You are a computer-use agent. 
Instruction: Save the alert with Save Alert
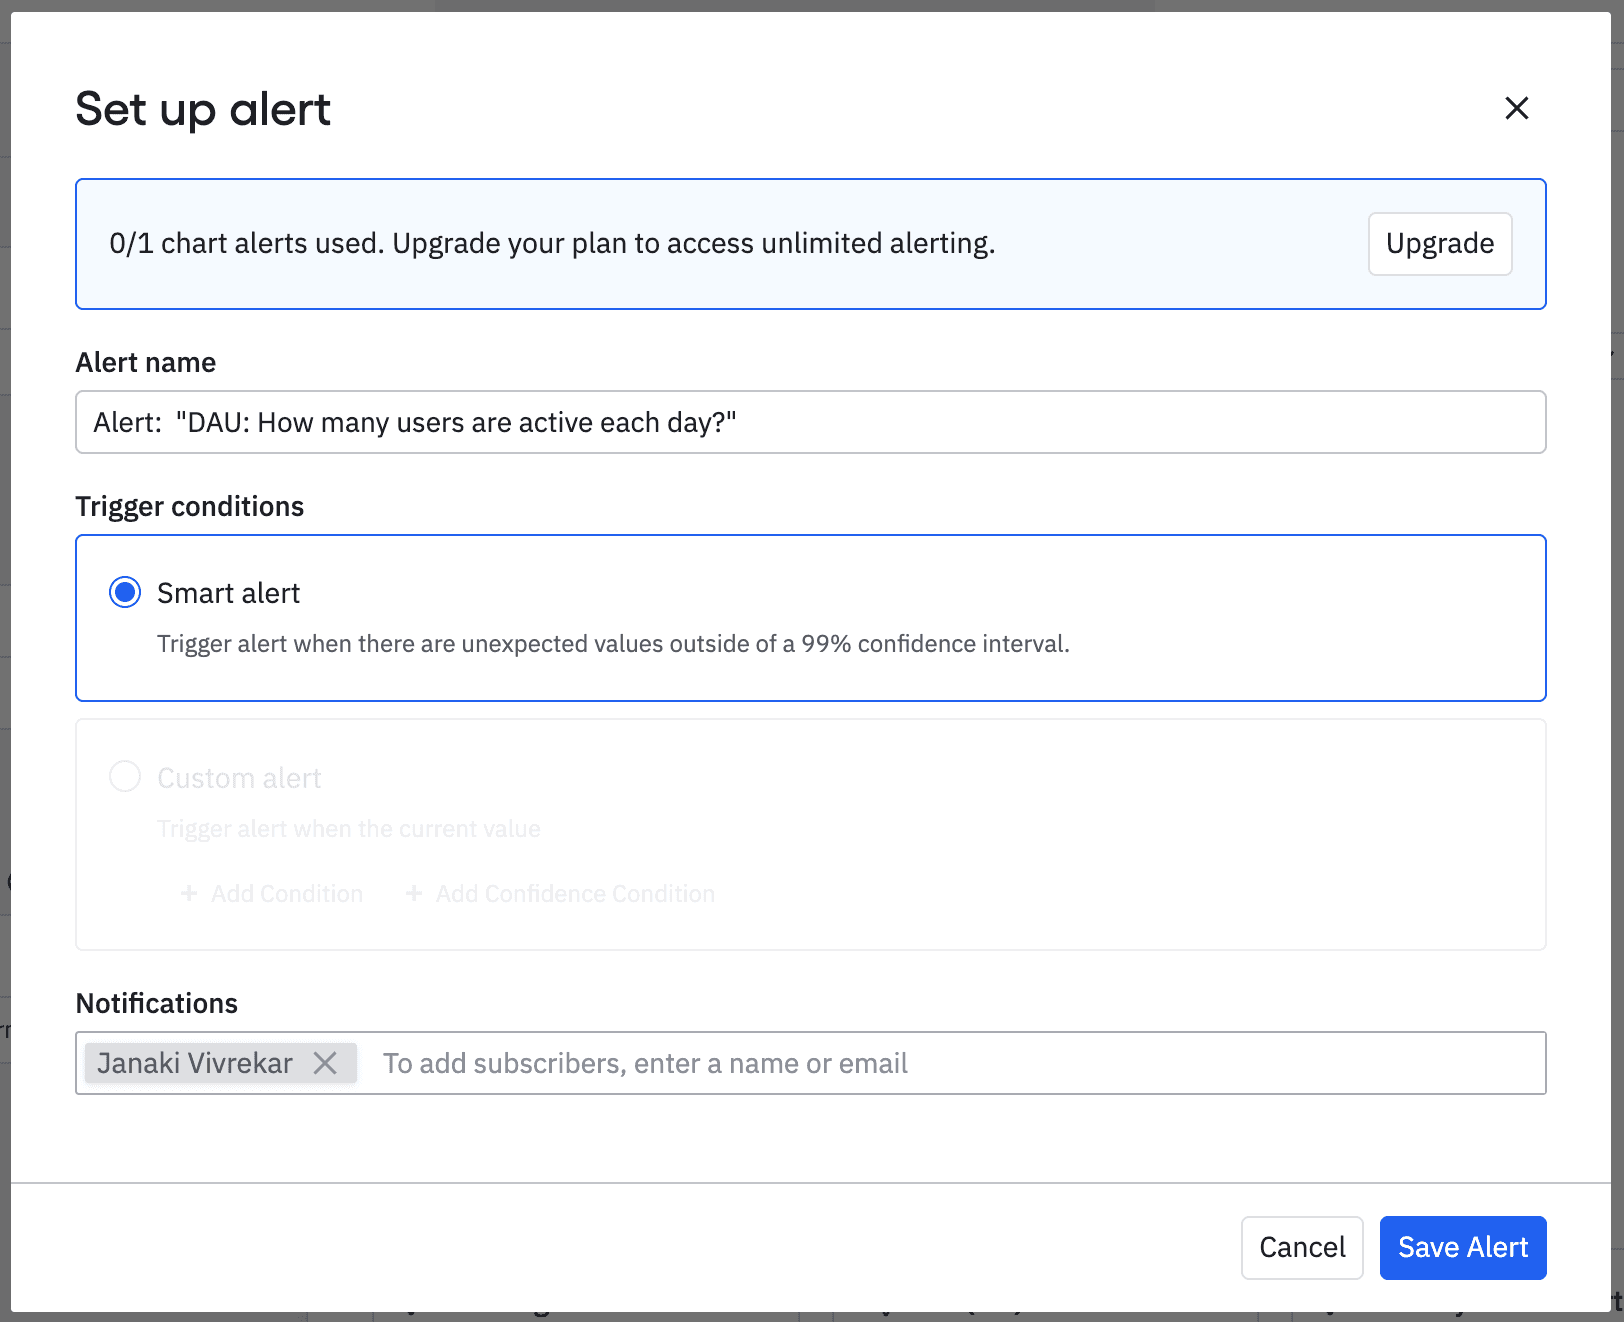click(1462, 1247)
